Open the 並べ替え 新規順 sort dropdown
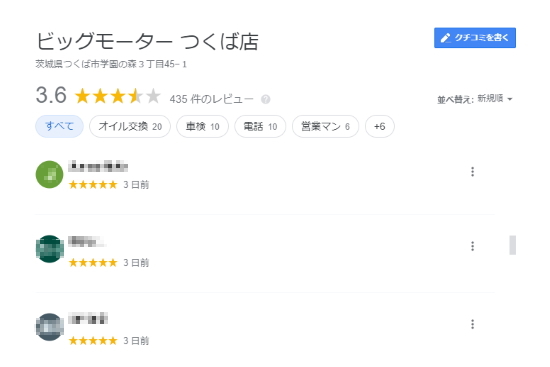Screen dimensions: 550x367 coord(475,99)
